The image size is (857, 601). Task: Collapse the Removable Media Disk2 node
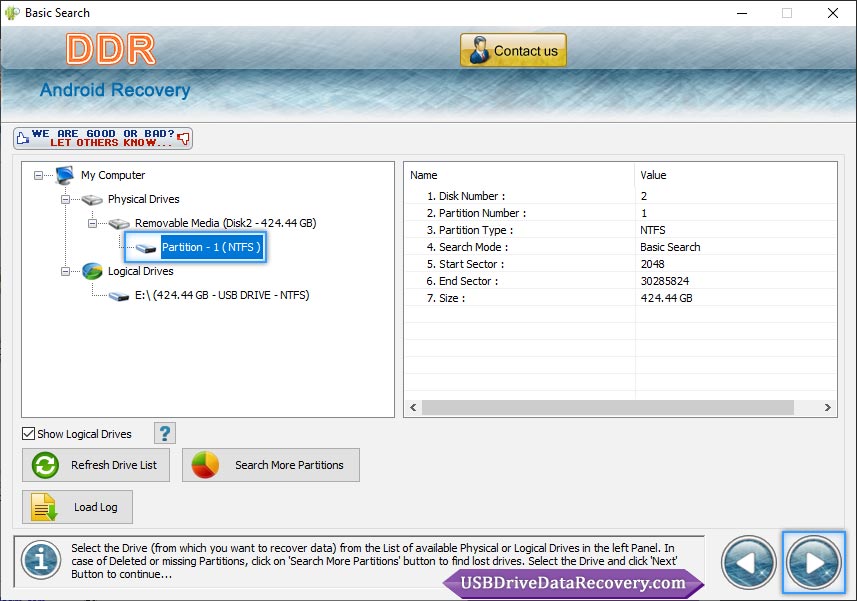[x=92, y=223]
